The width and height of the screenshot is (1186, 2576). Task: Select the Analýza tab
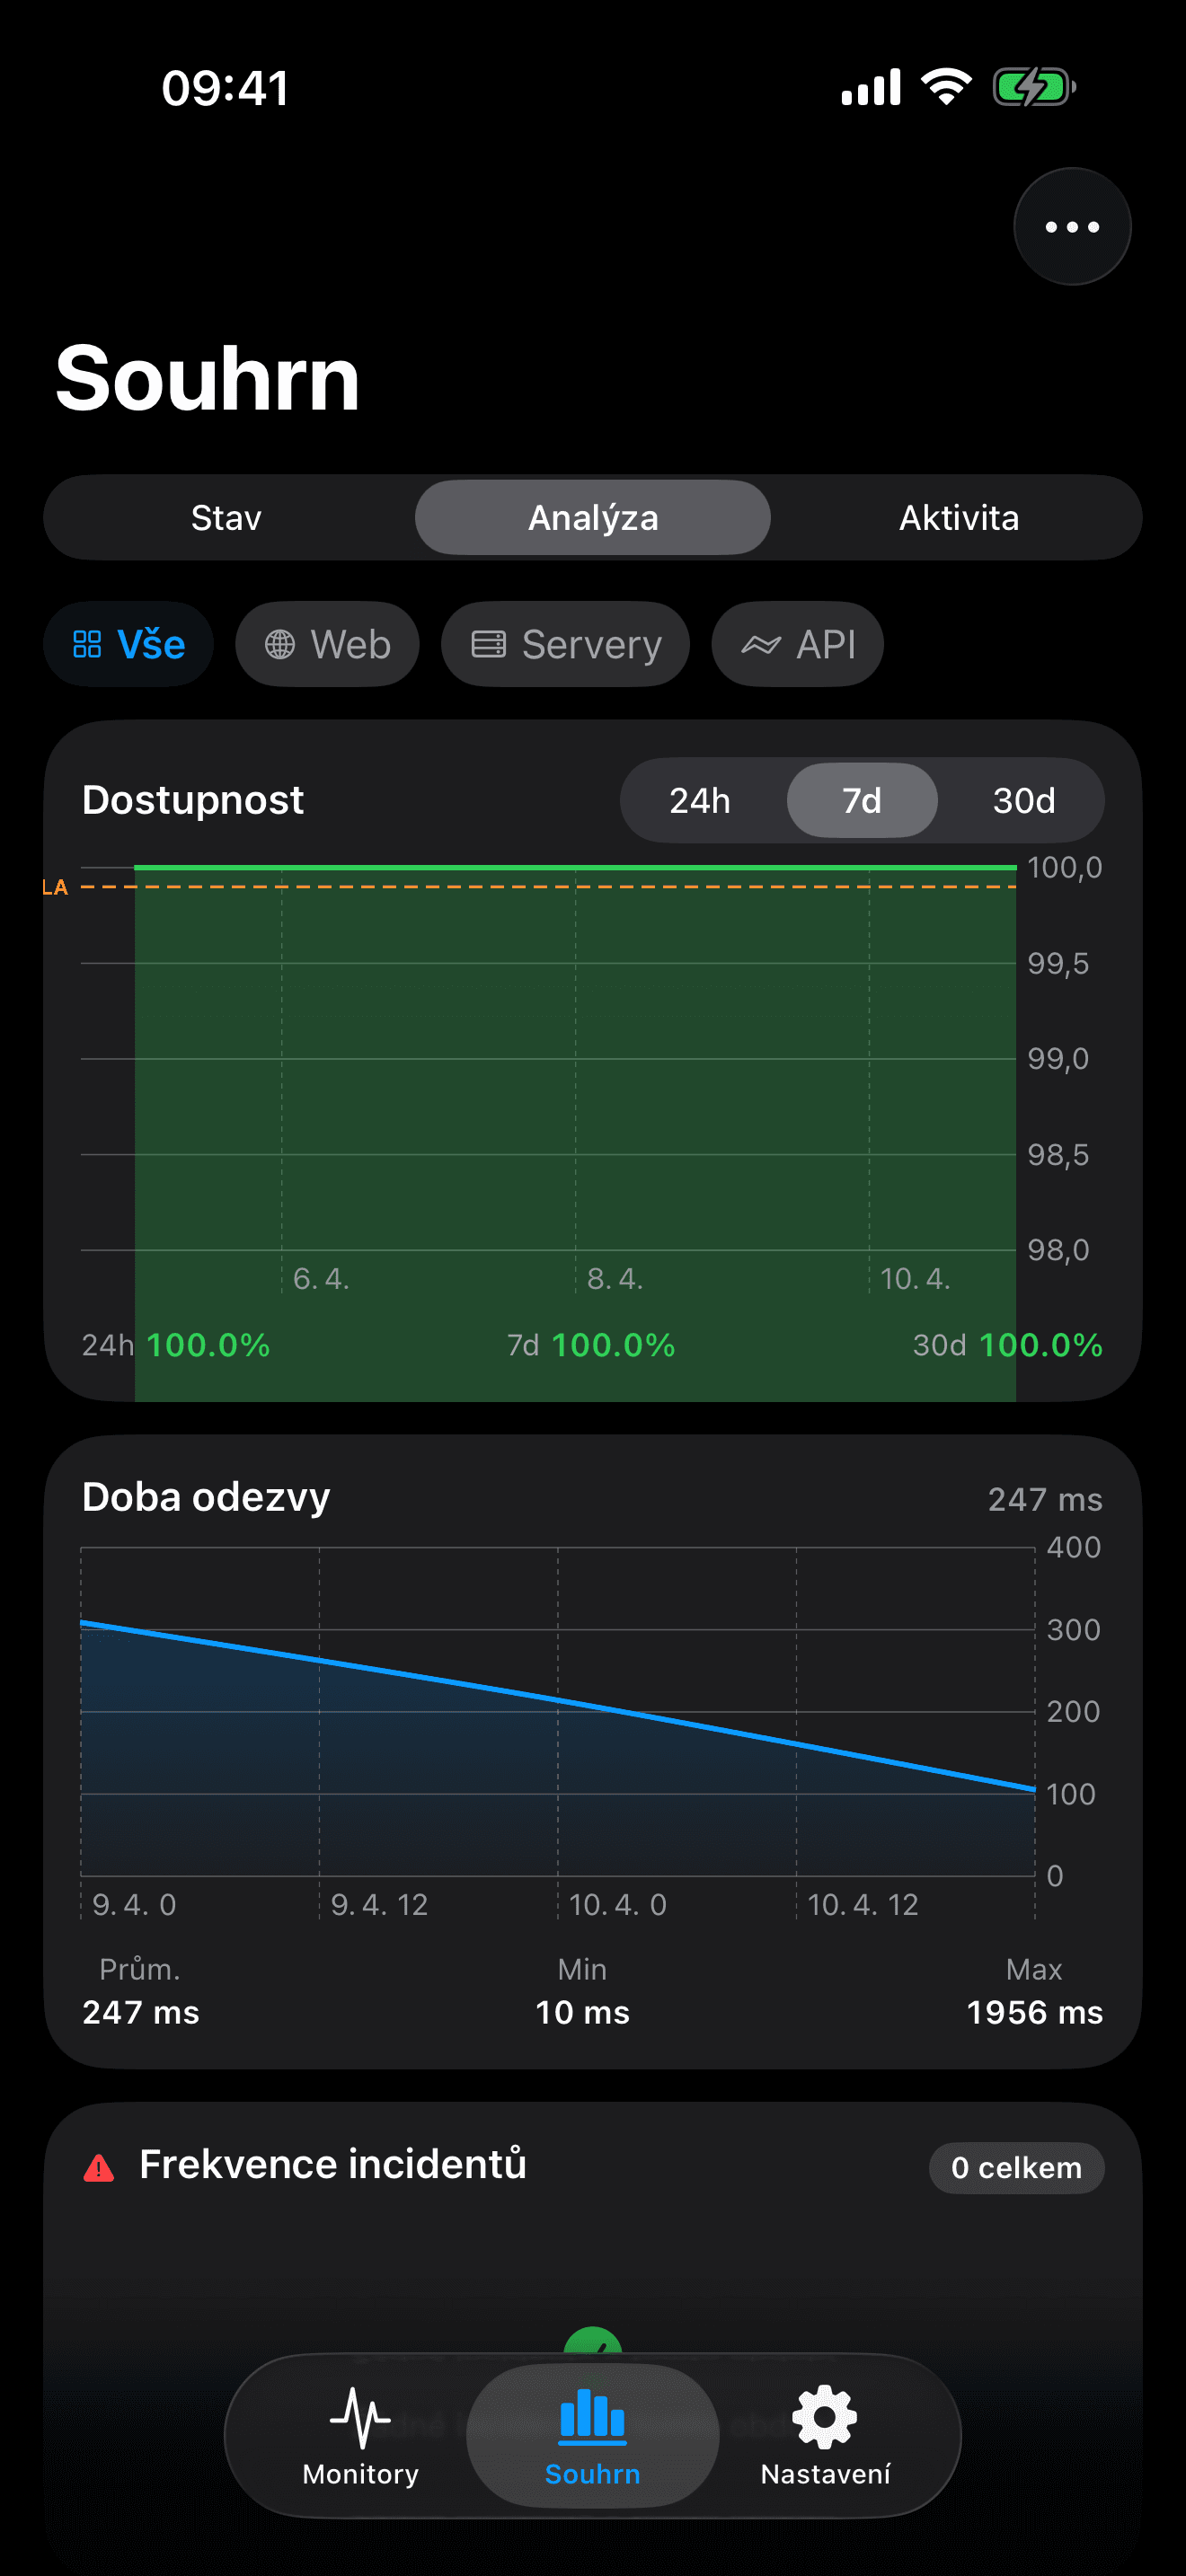pos(593,518)
